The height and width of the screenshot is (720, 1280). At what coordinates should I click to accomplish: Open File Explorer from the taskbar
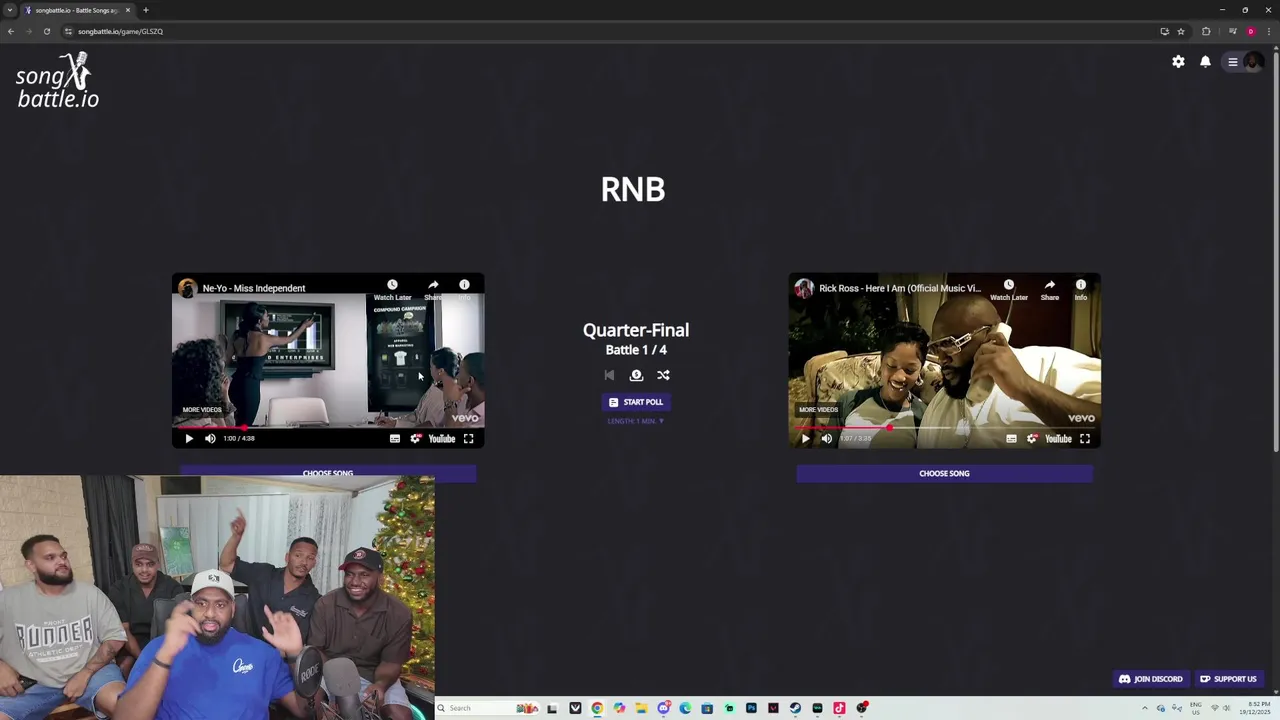(x=641, y=708)
